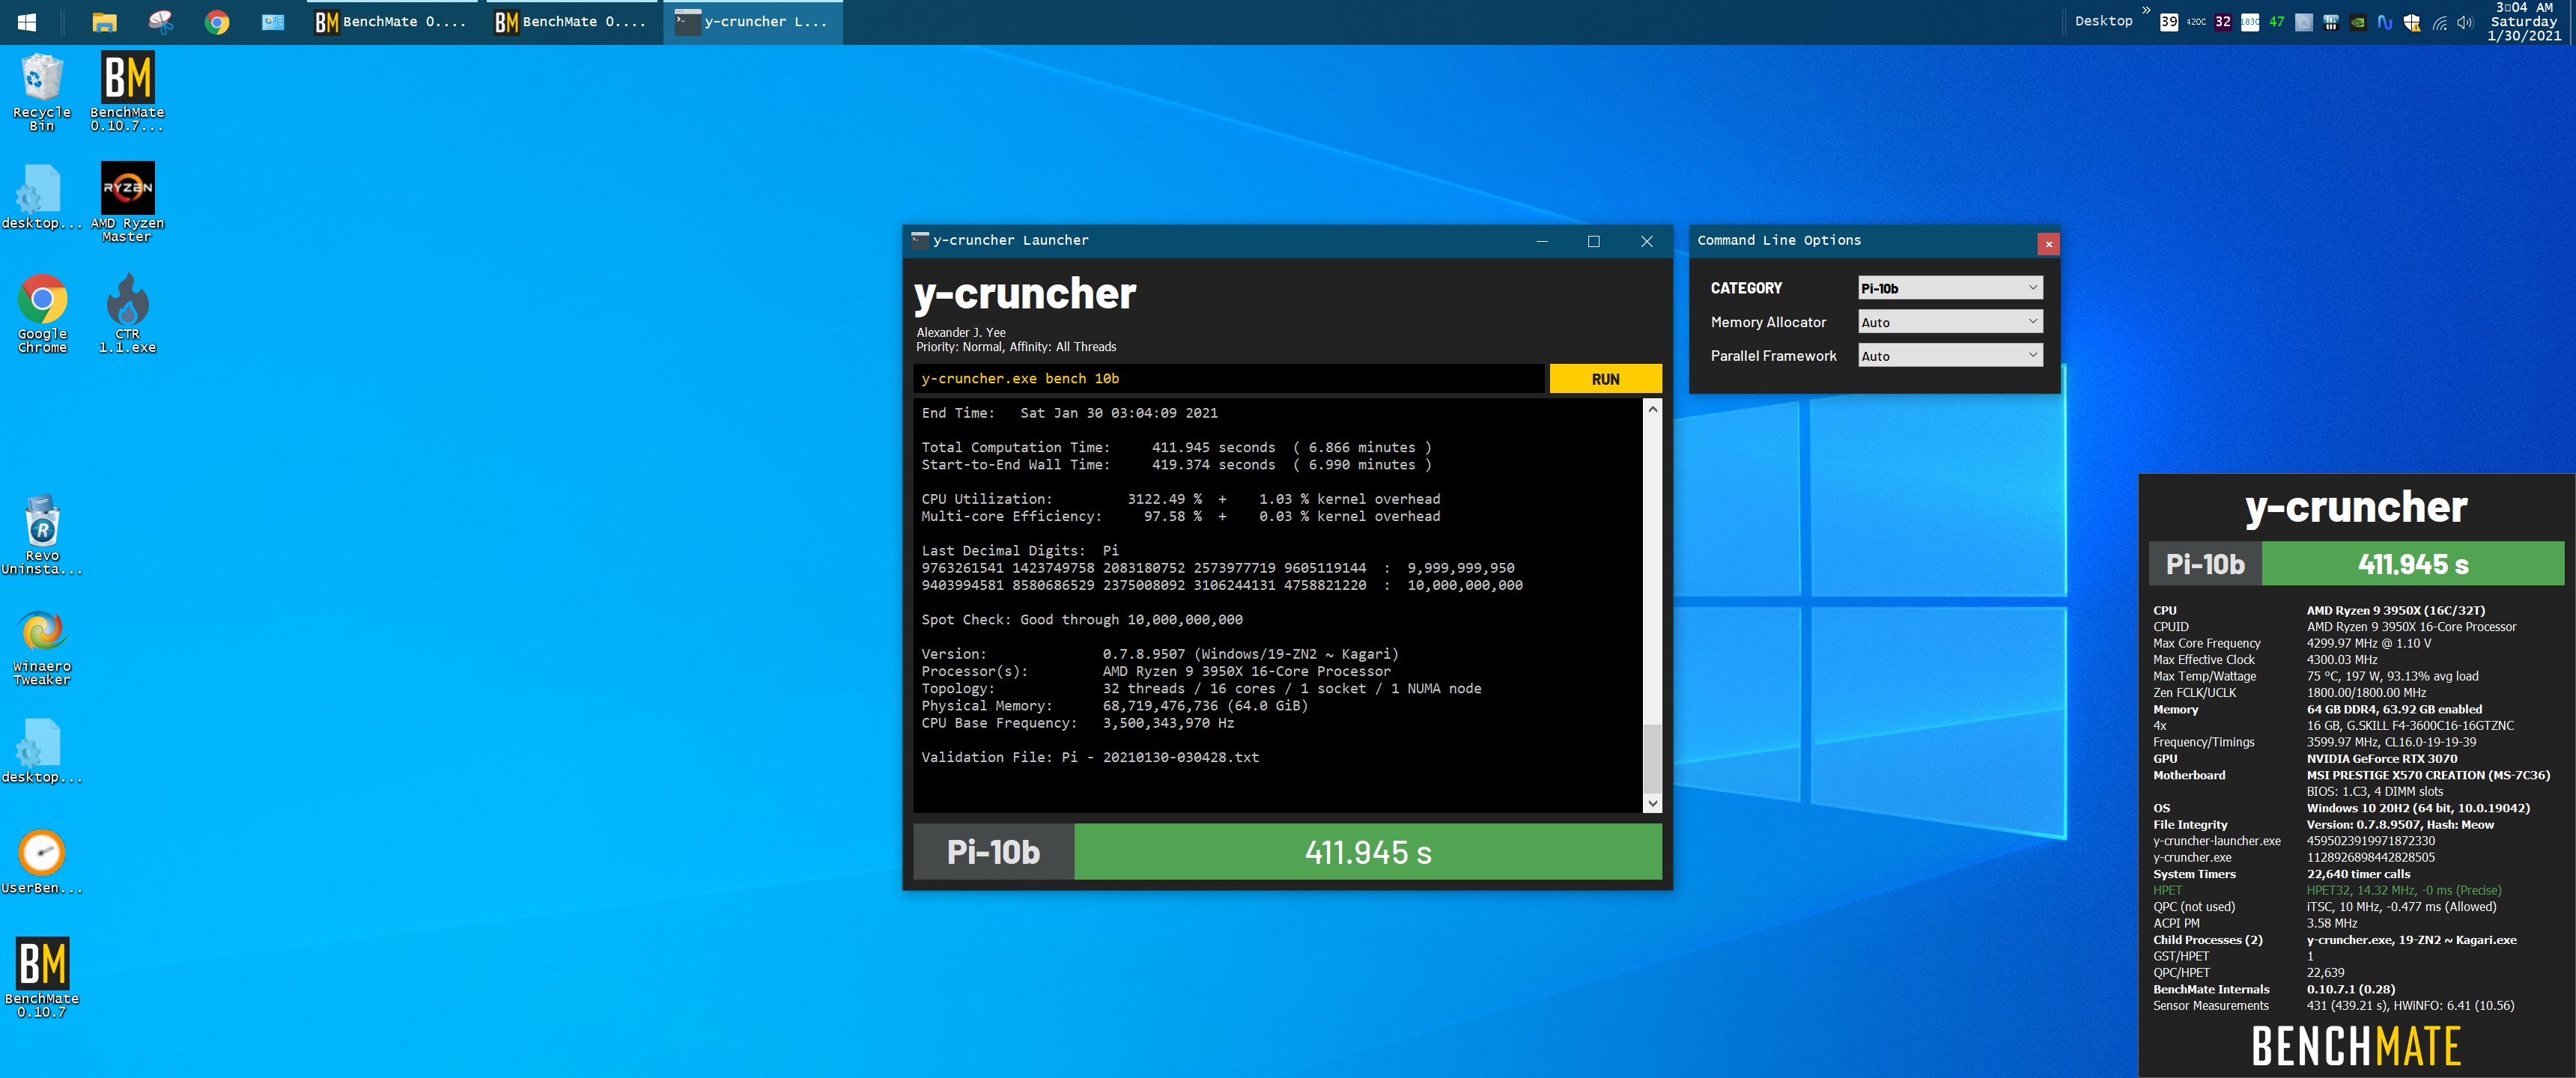2576x1078 pixels.
Task: Click the green 411.945 s score in BenchMate panel
Action: point(2412,564)
